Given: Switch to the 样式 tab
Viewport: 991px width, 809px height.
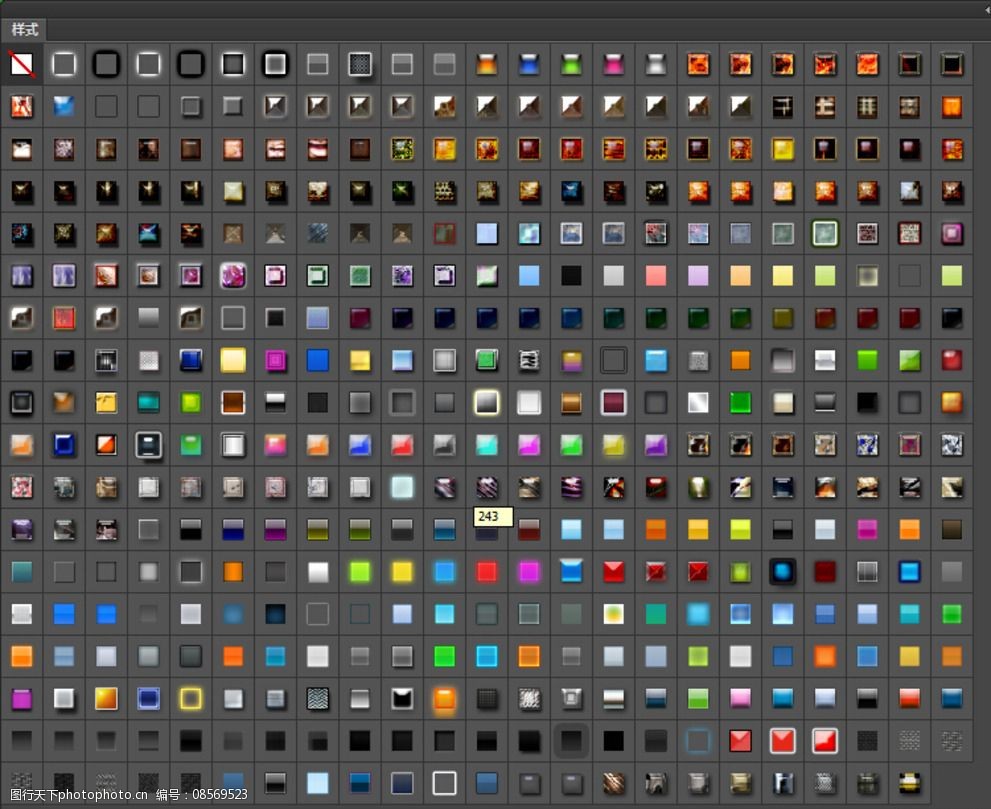Looking at the screenshot, I should click(x=26, y=29).
